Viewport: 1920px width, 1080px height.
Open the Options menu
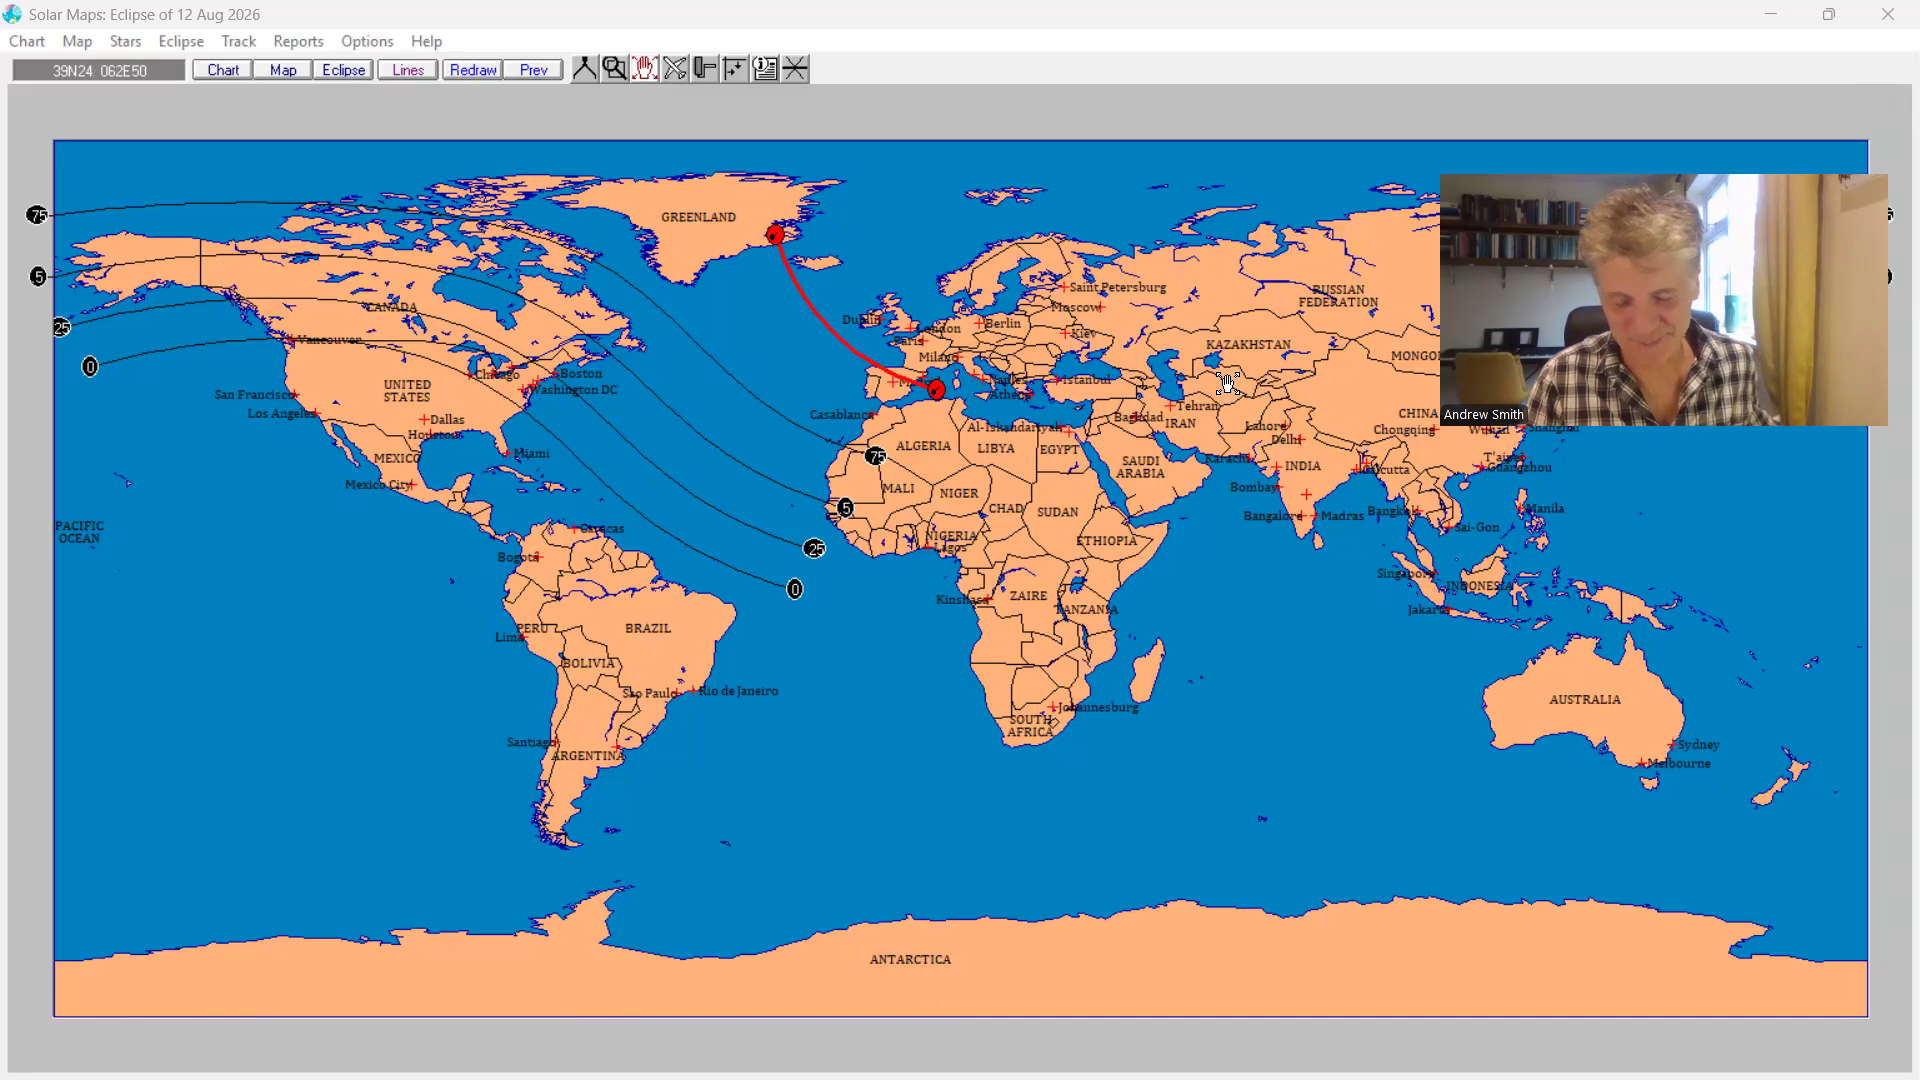(367, 41)
